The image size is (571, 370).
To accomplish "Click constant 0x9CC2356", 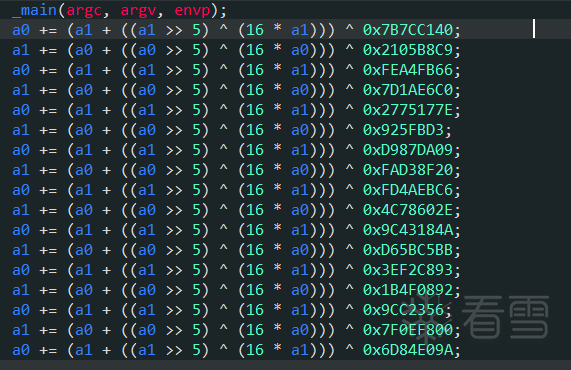I will click(403, 310).
